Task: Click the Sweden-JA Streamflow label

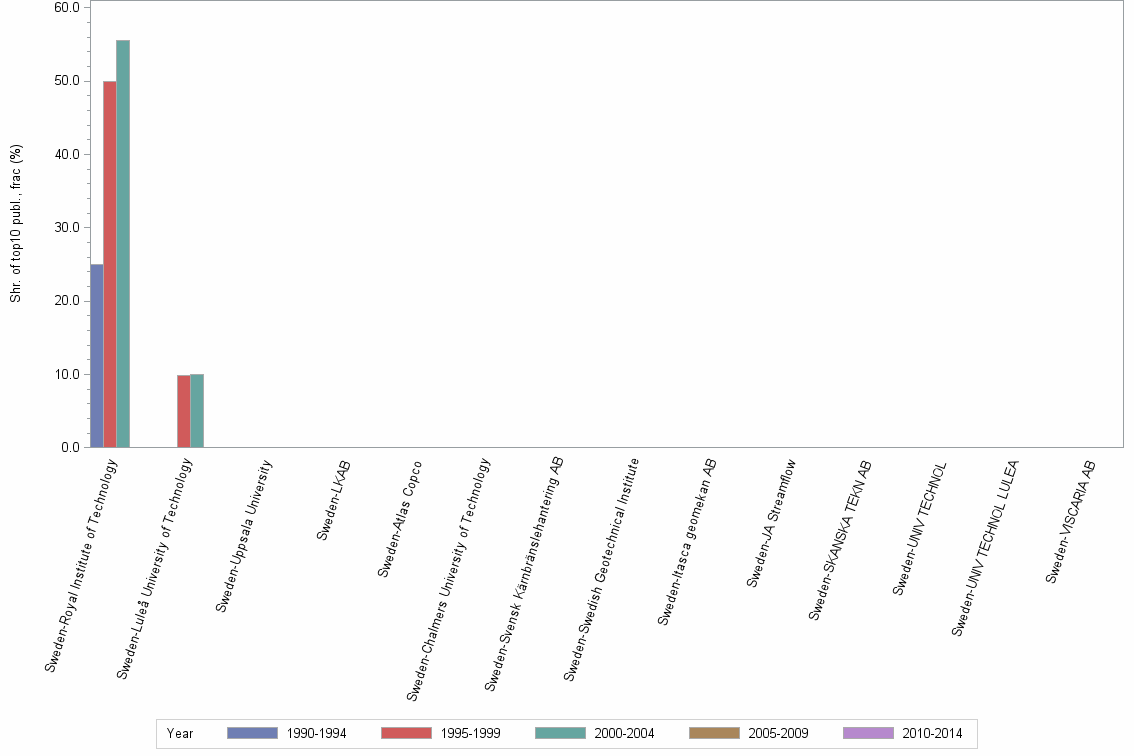Action: (x=774, y=520)
